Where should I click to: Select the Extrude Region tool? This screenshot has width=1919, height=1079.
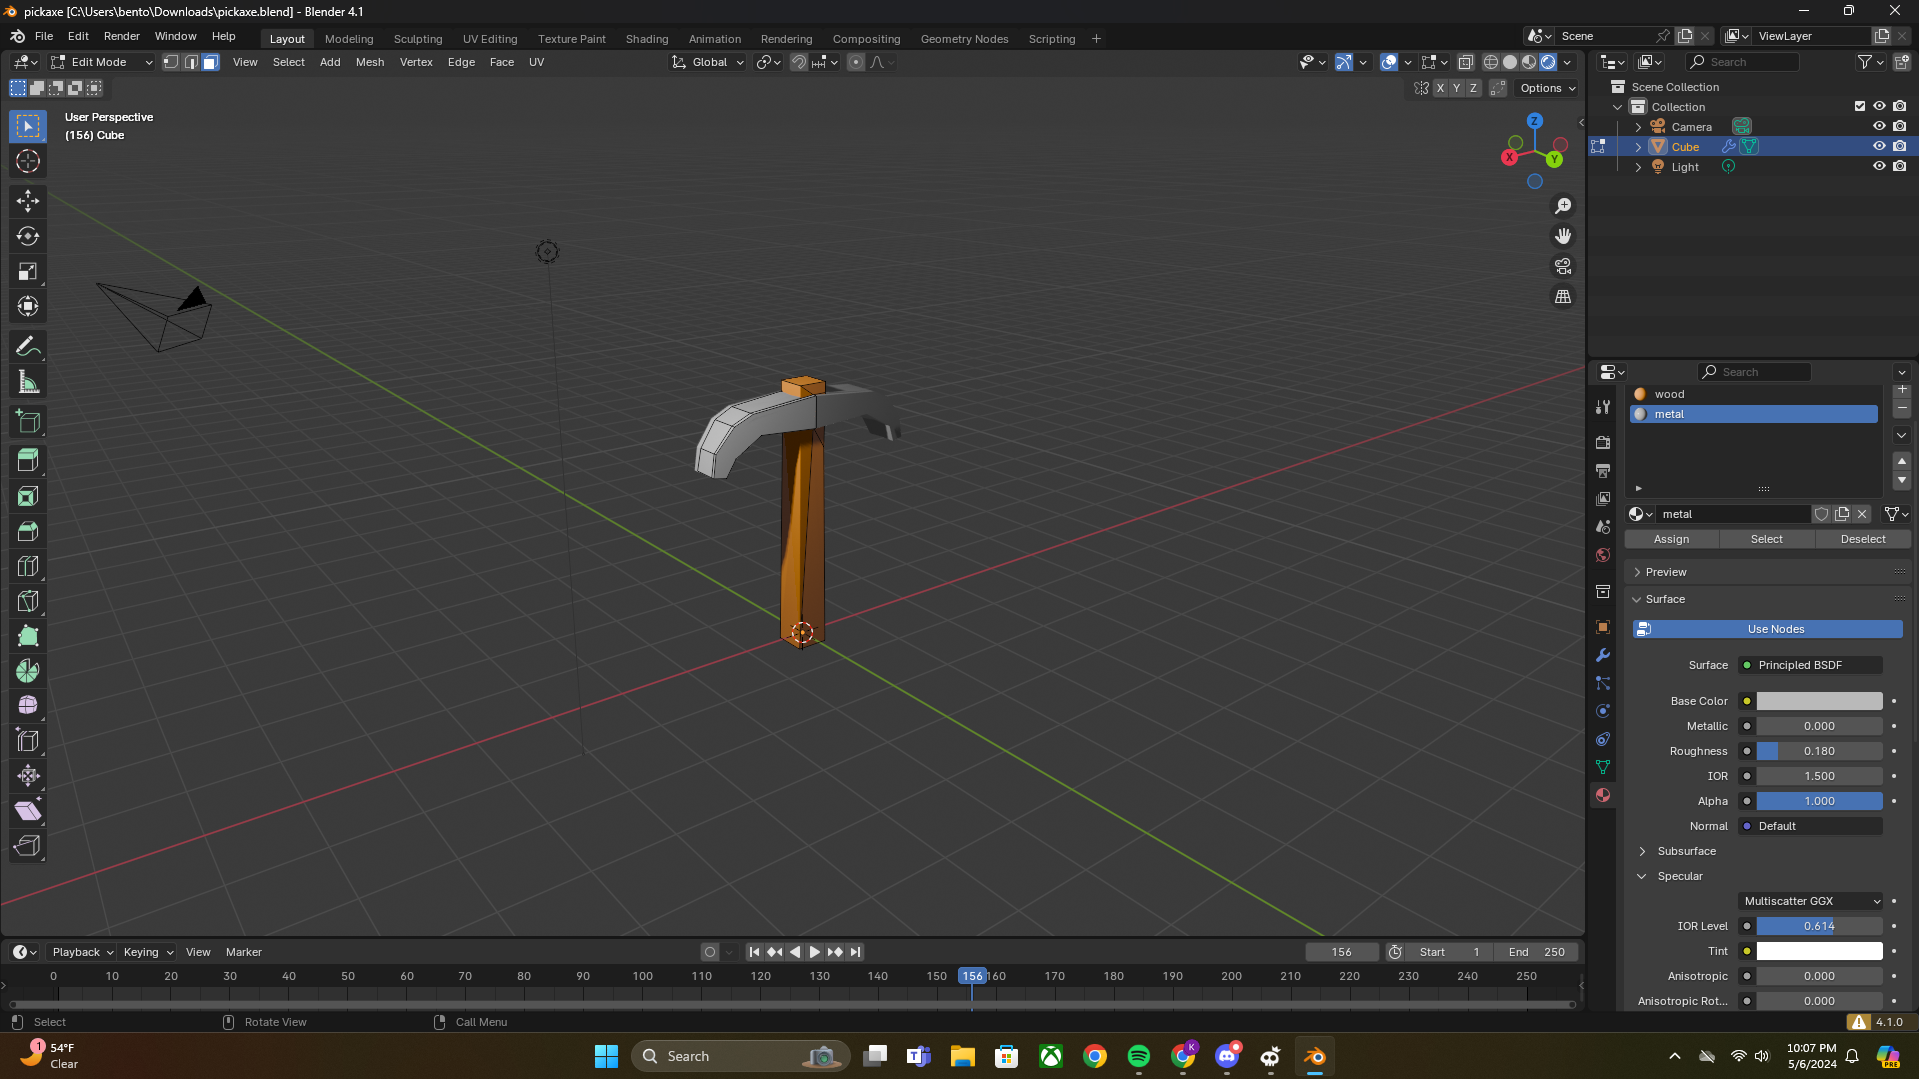point(28,461)
